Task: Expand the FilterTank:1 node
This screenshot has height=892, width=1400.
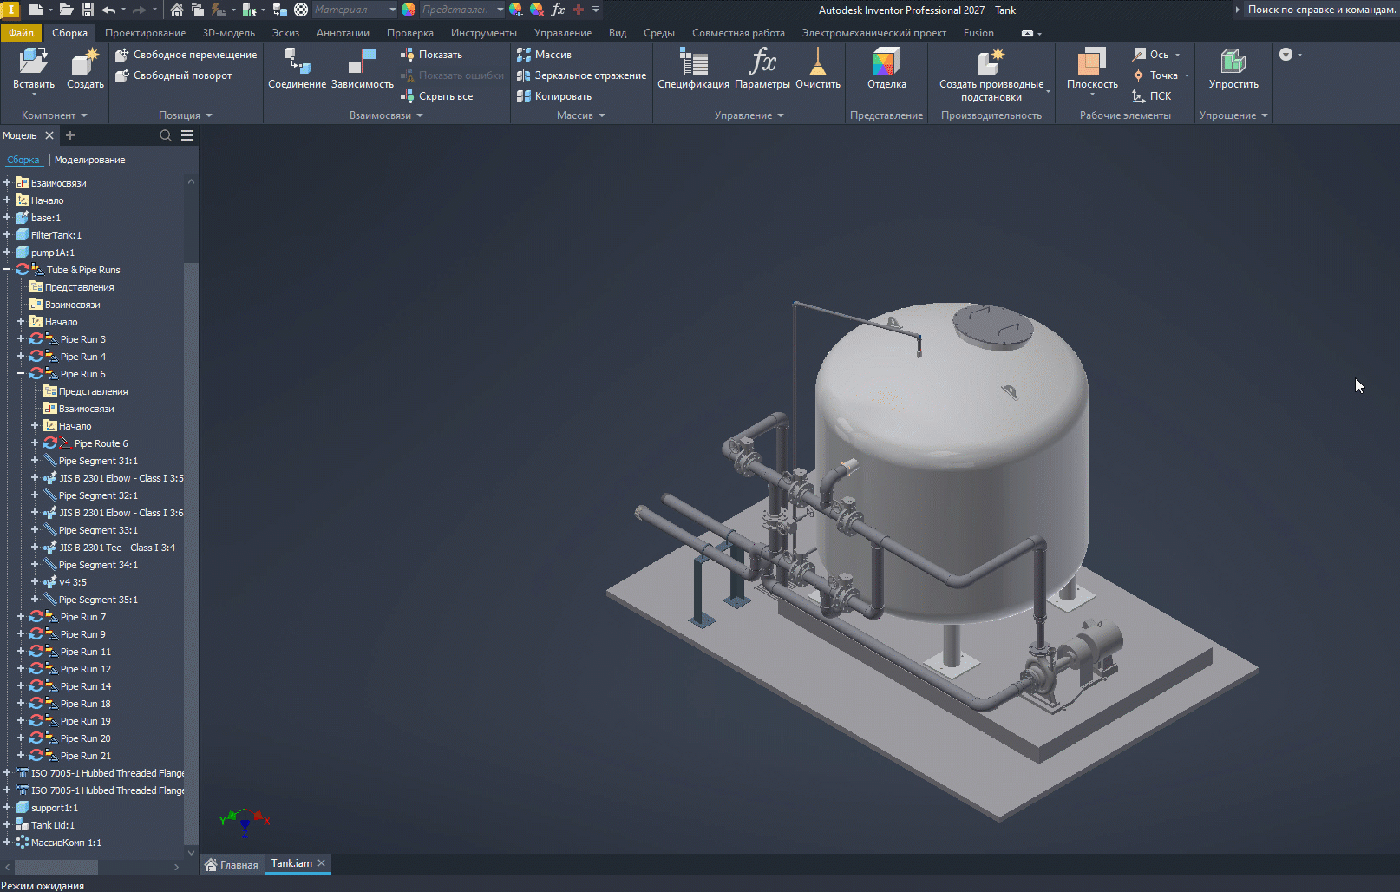Action: click(x=7, y=235)
